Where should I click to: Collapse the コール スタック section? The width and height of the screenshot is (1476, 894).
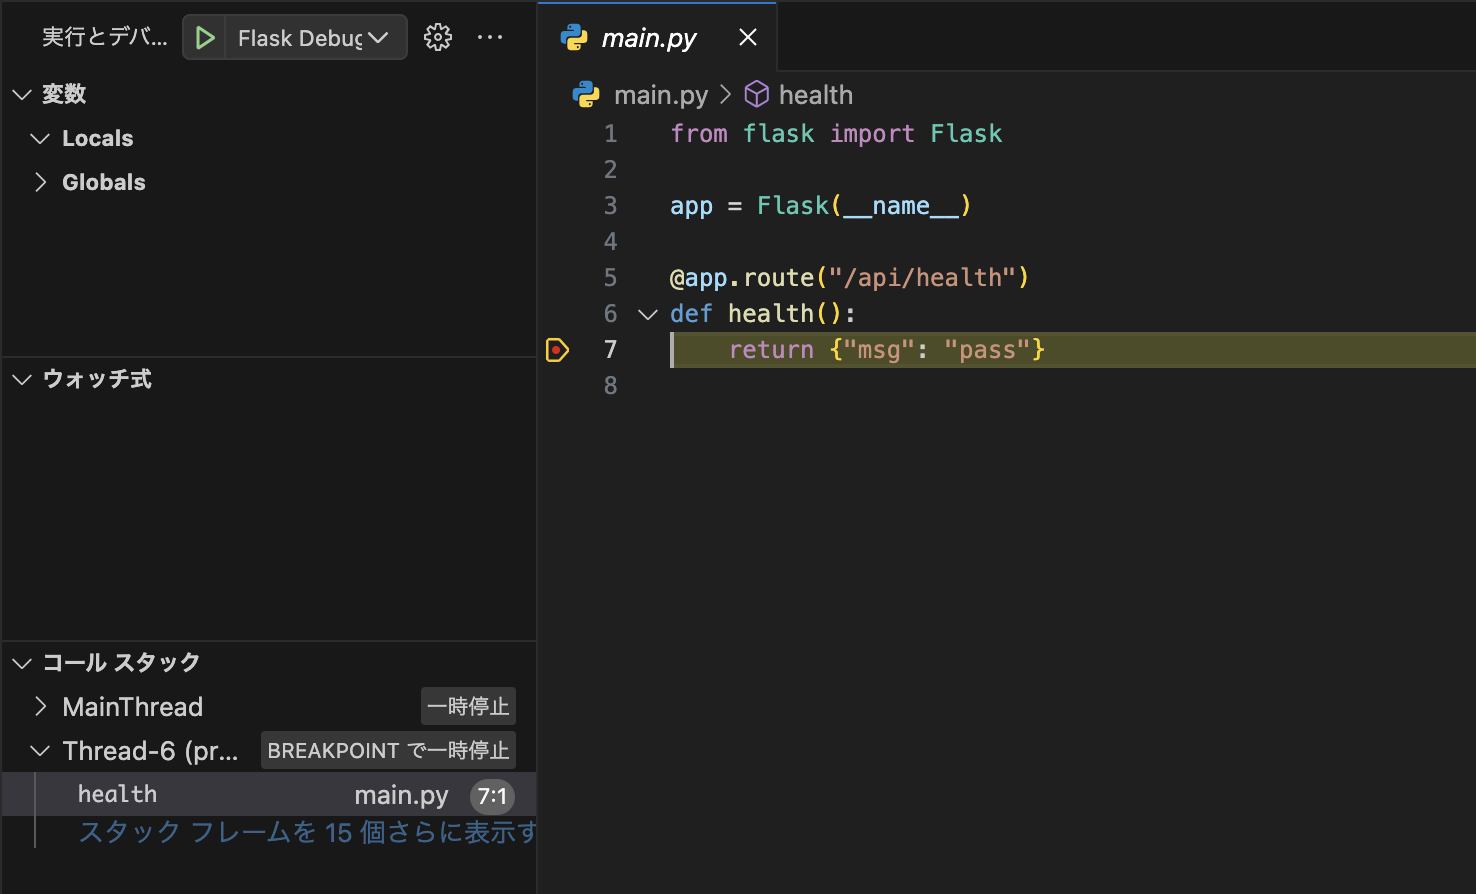point(22,663)
